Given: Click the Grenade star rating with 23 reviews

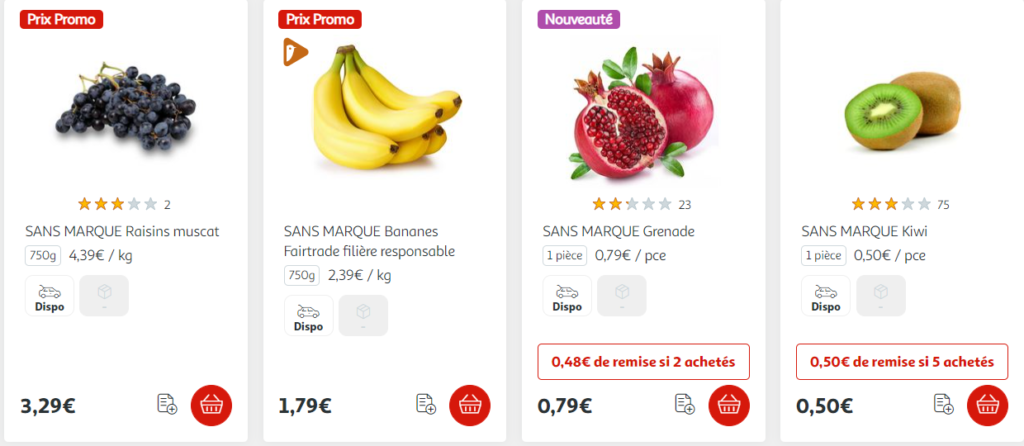Looking at the screenshot, I should coord(632,204).
